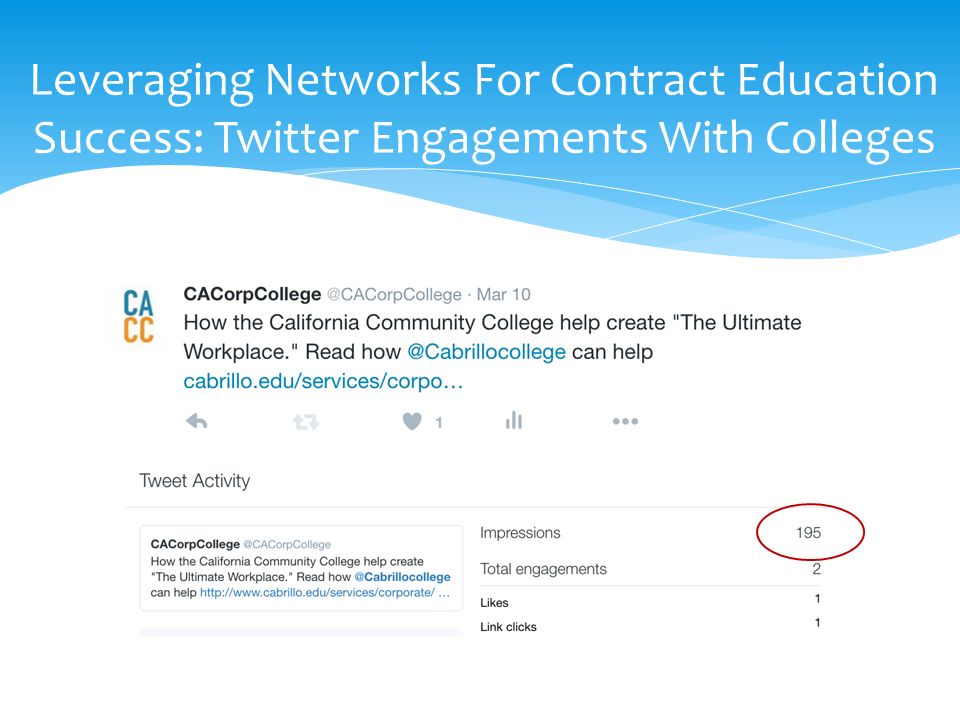The width and height of the screenshot is (960, 720).
Task: Open the three-dot more options icon
Action: pyautogui.click(x=625, y=421)
